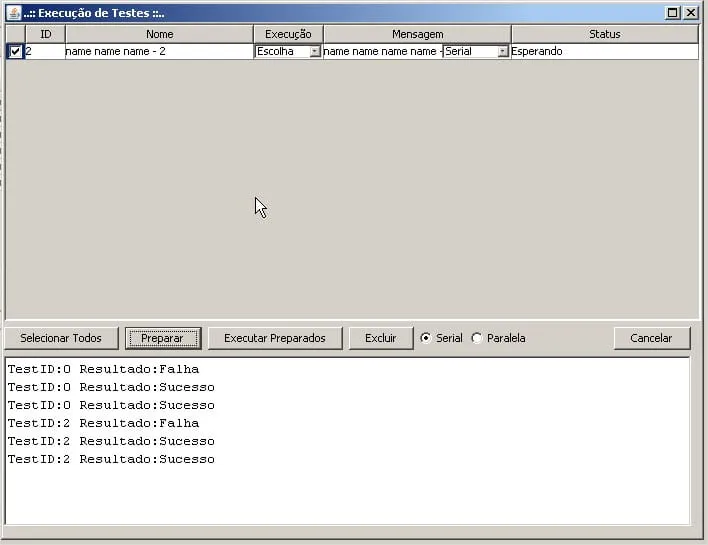Click the Execução column header
Viewport: 708px width, 545px height.
[x=288, y=34]
